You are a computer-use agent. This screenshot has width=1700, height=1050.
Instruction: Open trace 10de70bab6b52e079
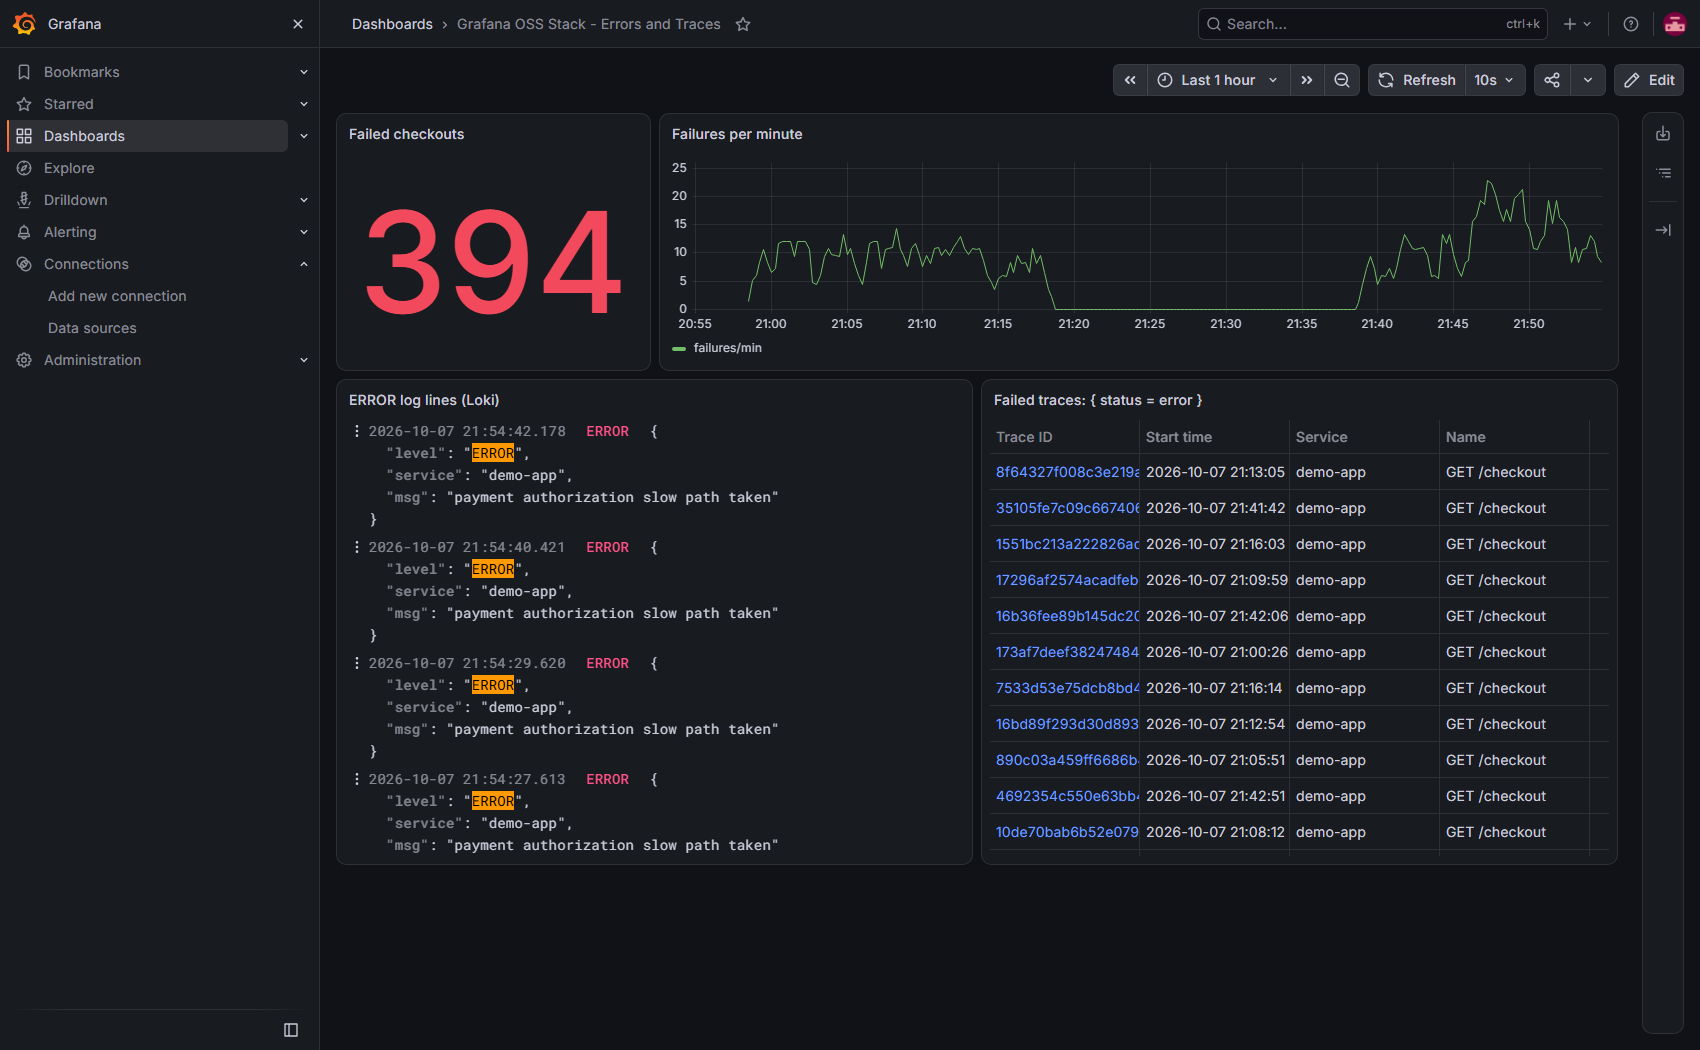point(1067,832)
